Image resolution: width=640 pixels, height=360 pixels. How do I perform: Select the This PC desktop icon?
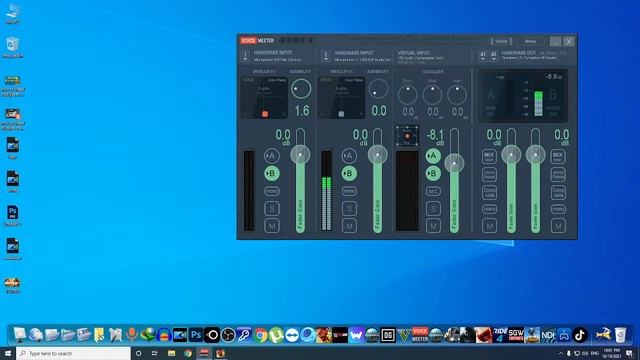click(x=13, y=14)
